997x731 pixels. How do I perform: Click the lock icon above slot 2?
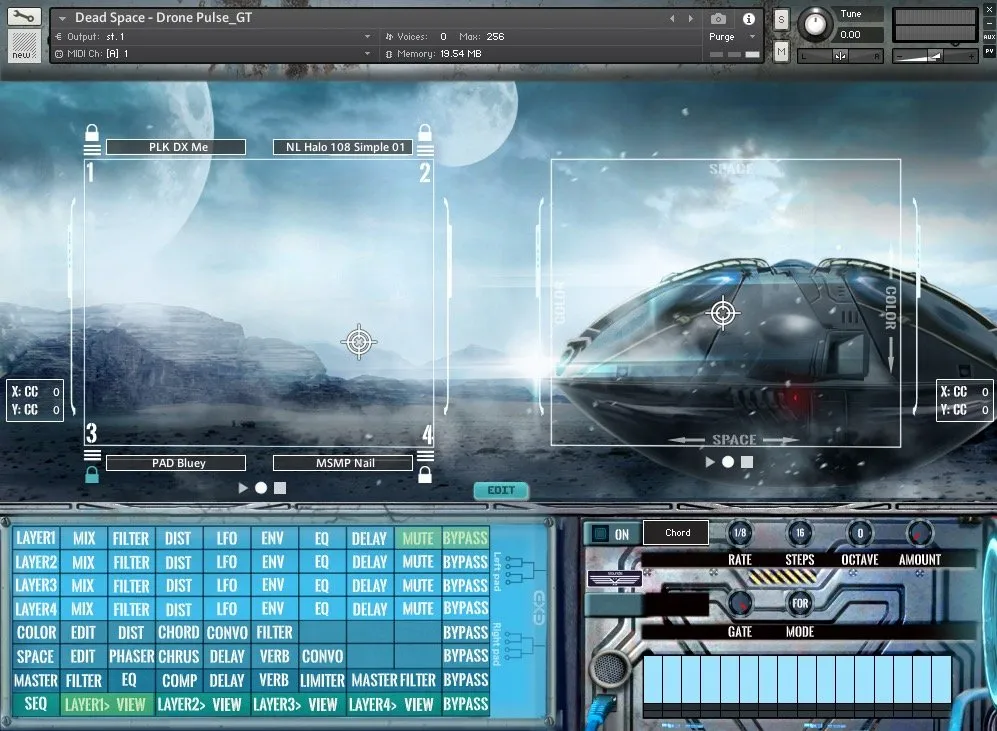(425, 132)
